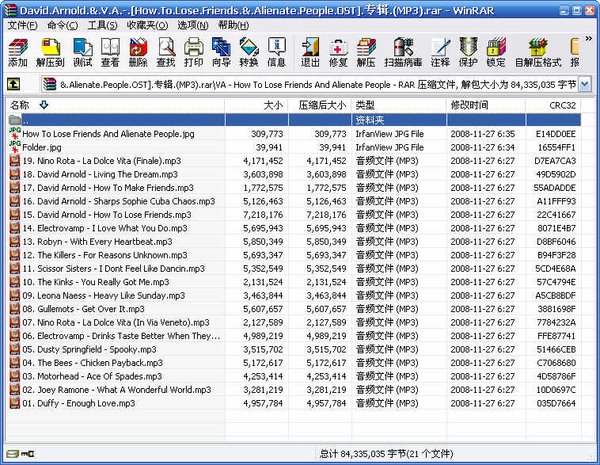Sort by the 类型 column header
The width and height of the screenshot is (600, 465).
[399, 105]
